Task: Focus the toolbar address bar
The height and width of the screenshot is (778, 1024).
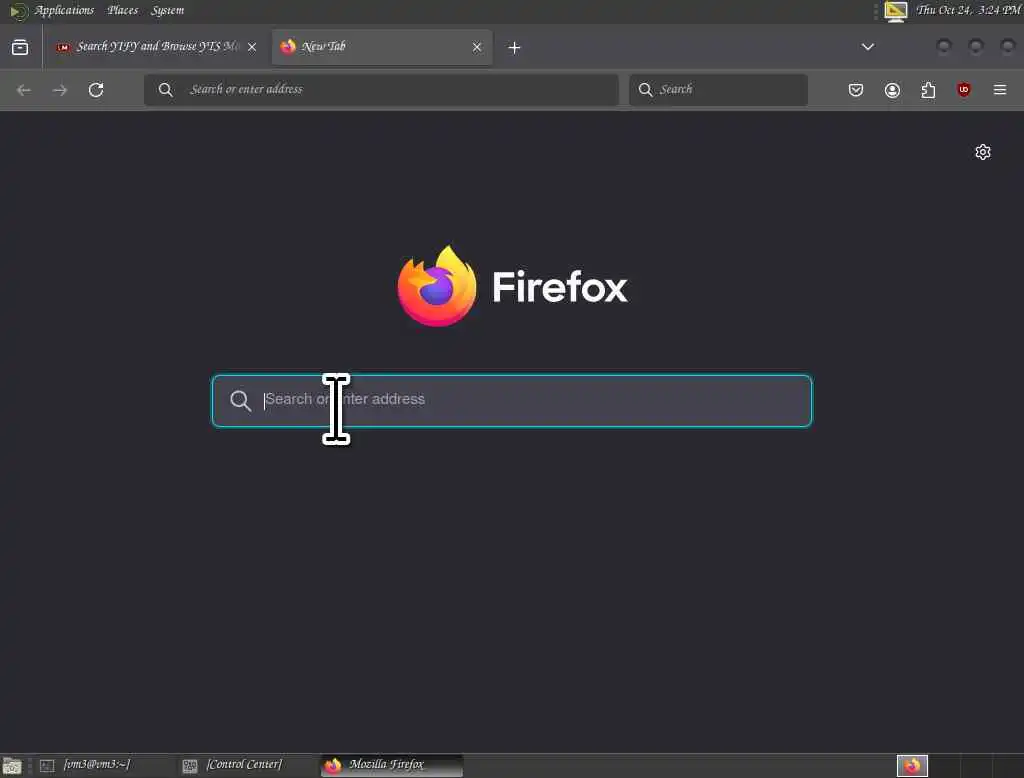Action: tap(381, 89)
